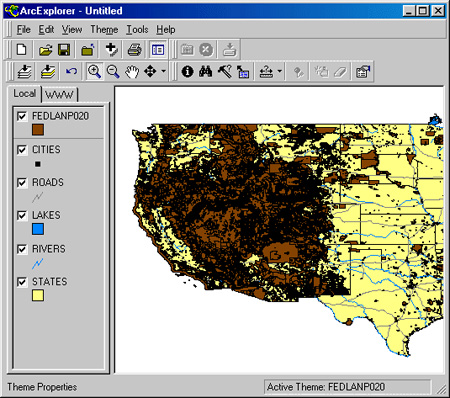Screen dimensions: 450x398
Task: Uncheck the STATES theme checkbox
Action: pos(22,282)
